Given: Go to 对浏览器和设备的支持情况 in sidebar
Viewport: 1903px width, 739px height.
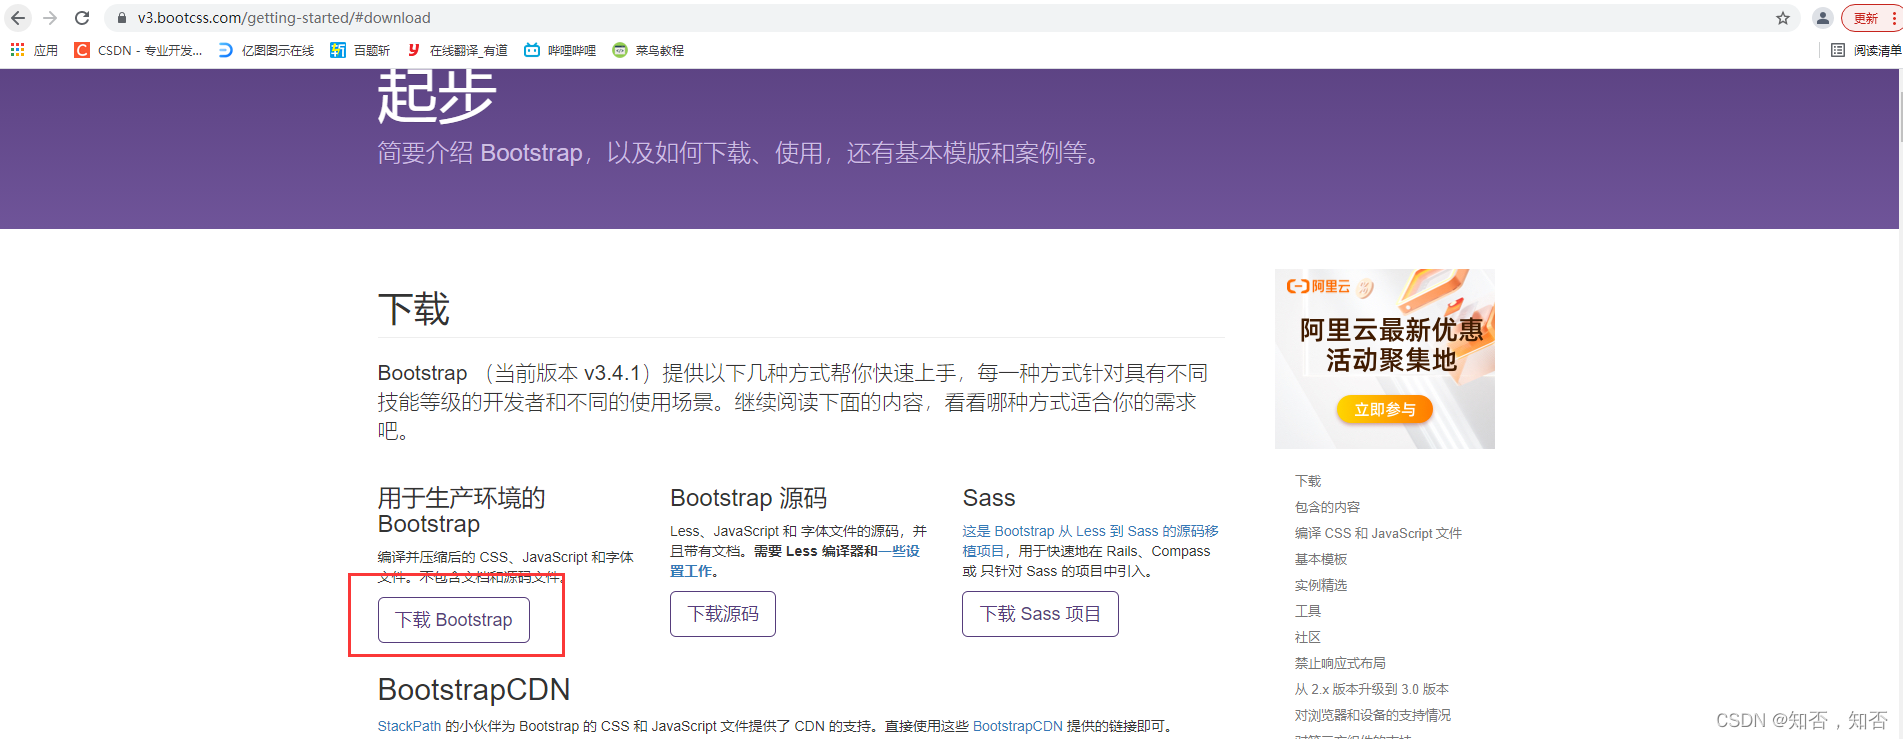Looking at the screenshot, I should pyautogui.click(x=1373, y=715).
